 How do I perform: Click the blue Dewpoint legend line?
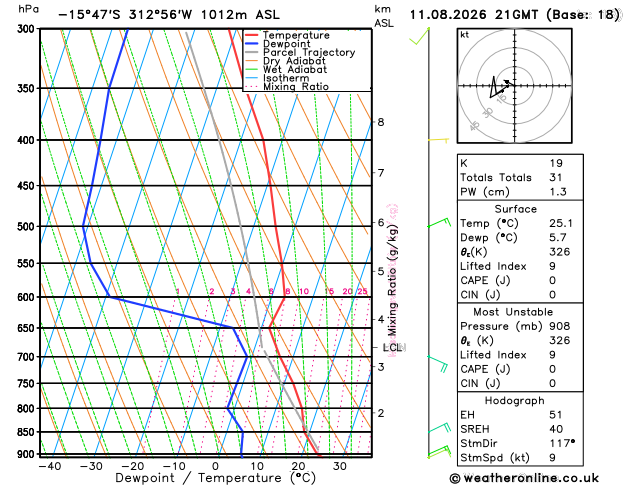[x=252, y=44]
